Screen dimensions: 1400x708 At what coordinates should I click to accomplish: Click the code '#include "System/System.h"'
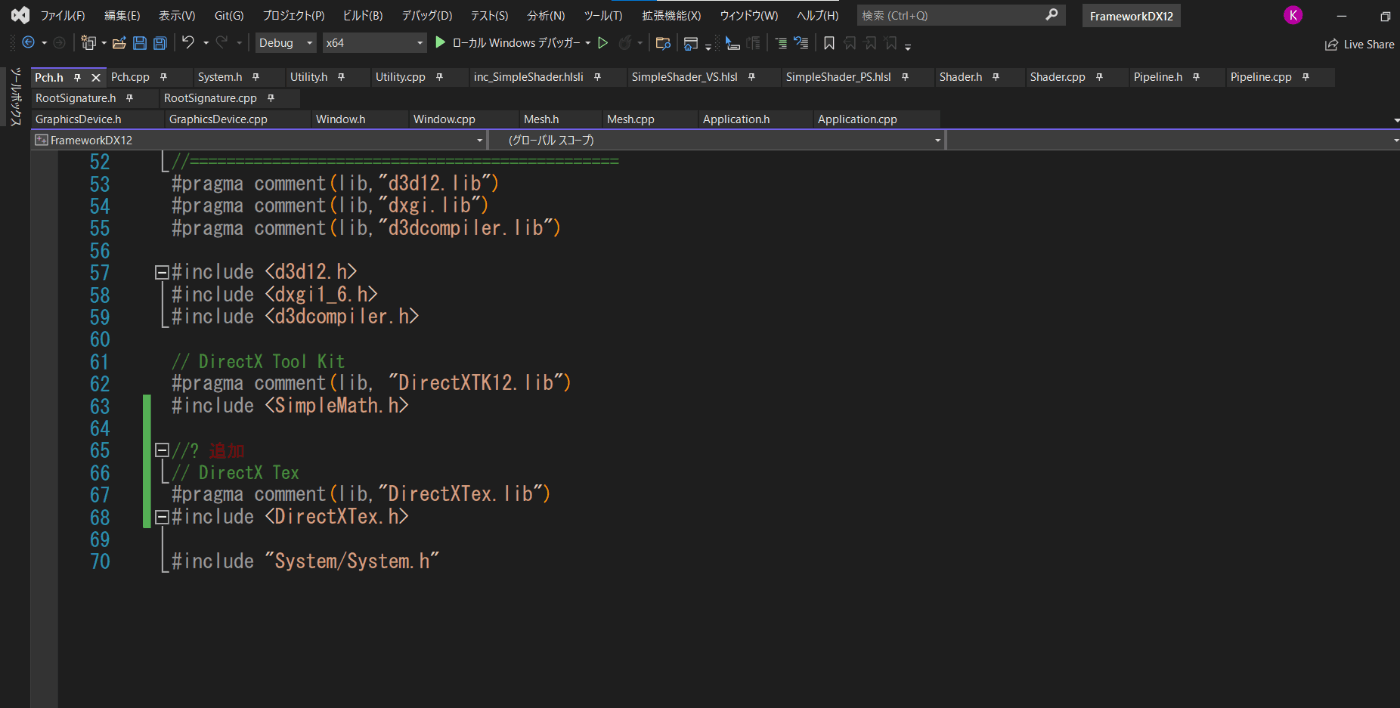pyautogui.click(x=306, y=561)
